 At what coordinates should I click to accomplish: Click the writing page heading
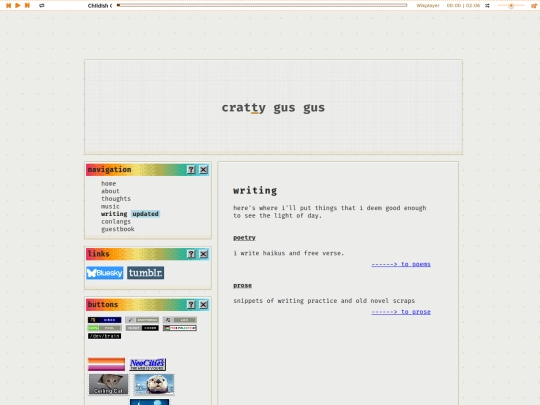(x=255, y=190)
